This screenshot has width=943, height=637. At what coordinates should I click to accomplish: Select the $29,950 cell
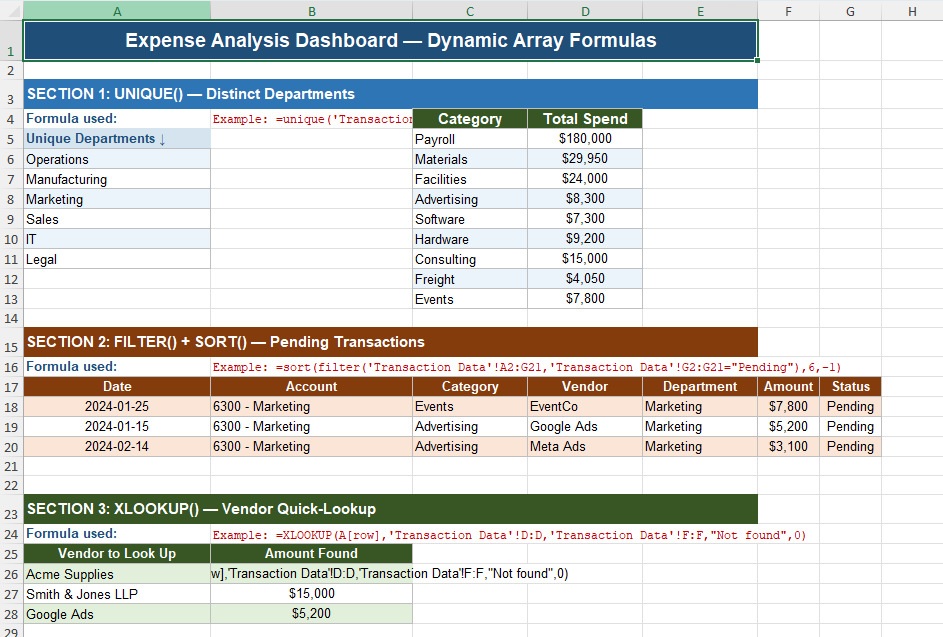[585, 159]
